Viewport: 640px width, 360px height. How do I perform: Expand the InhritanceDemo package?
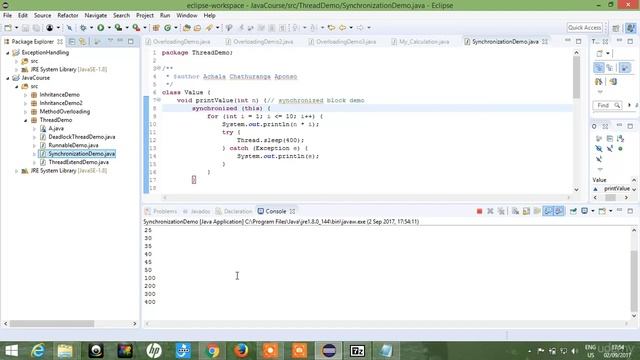25,95
